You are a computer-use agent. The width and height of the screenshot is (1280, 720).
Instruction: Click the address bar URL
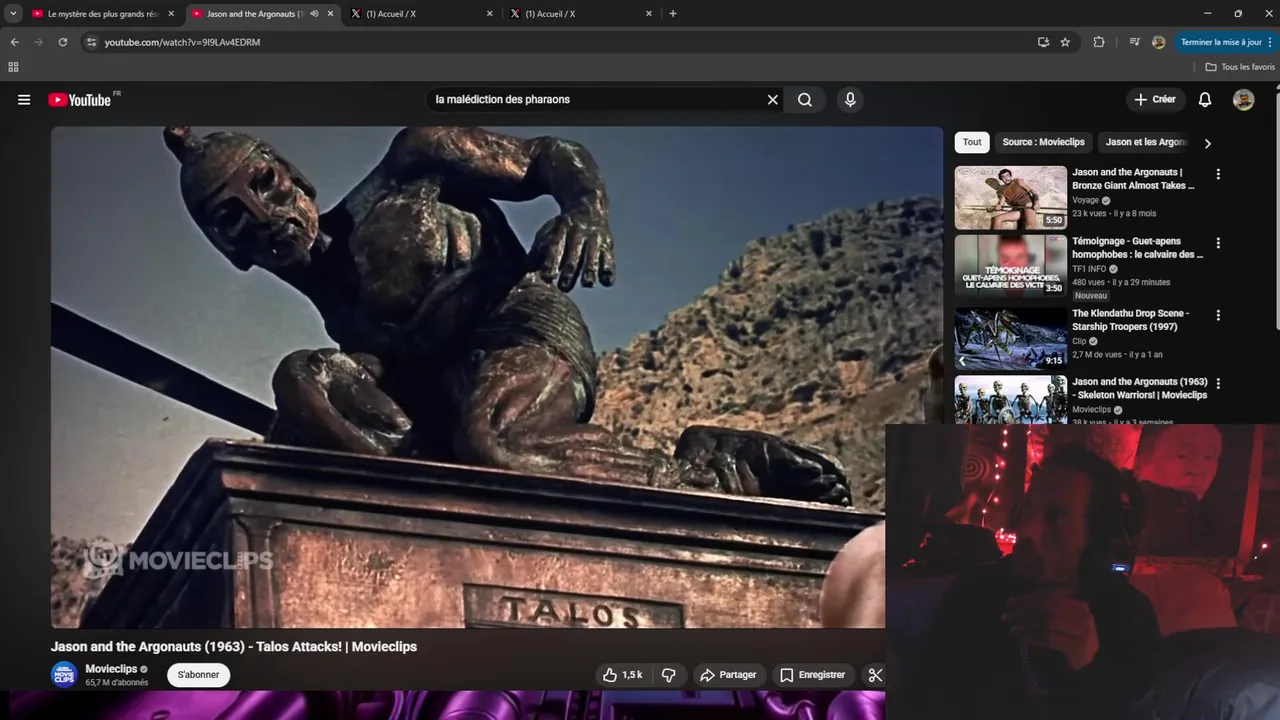tap(182, 42)
